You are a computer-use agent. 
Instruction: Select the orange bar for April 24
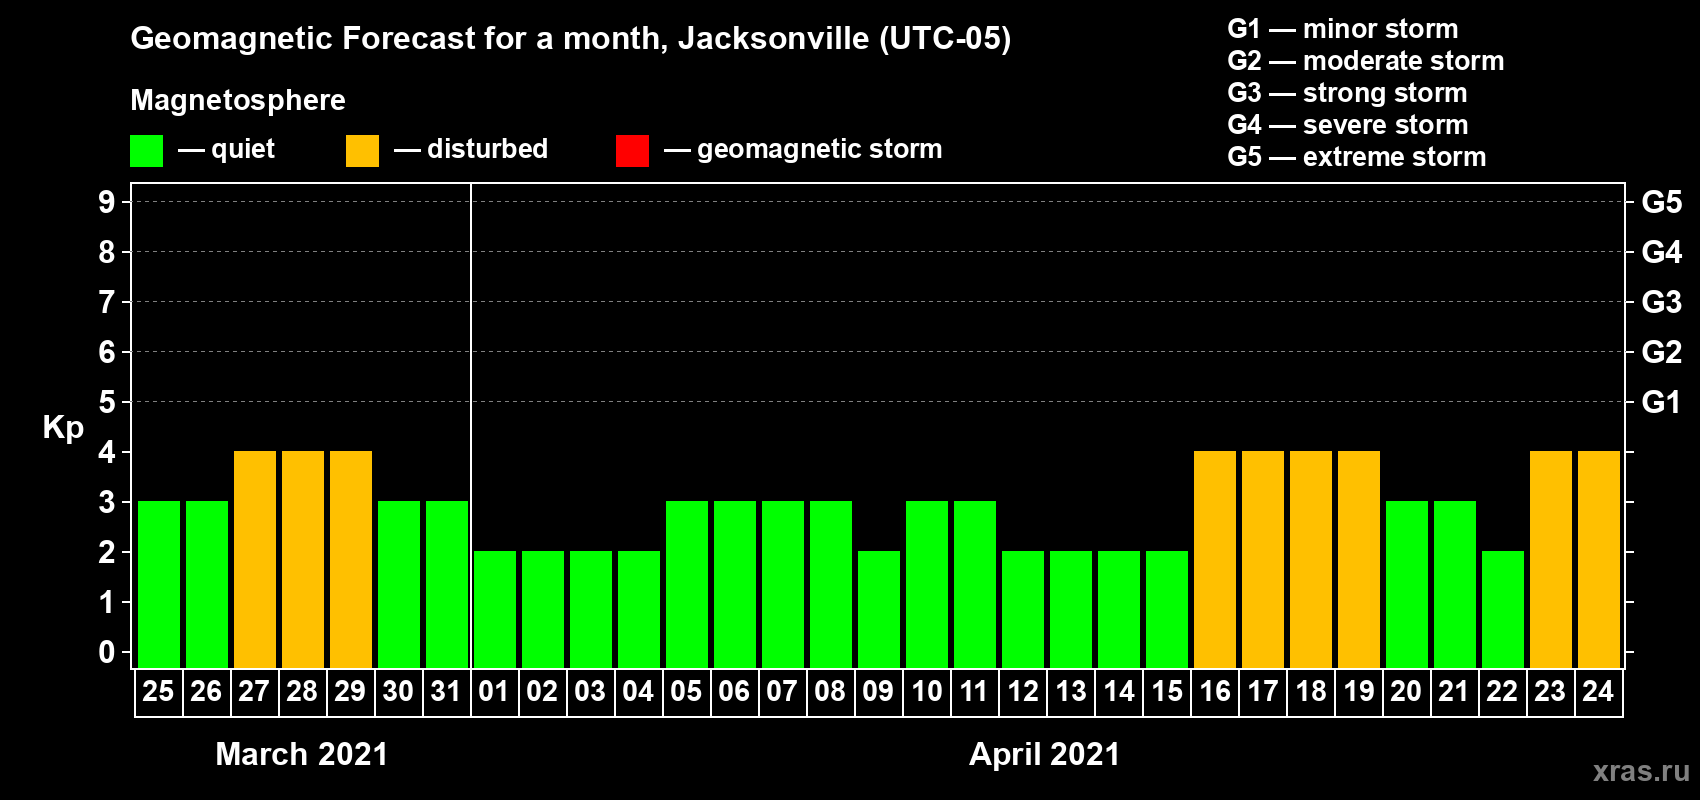point(1599,559)
